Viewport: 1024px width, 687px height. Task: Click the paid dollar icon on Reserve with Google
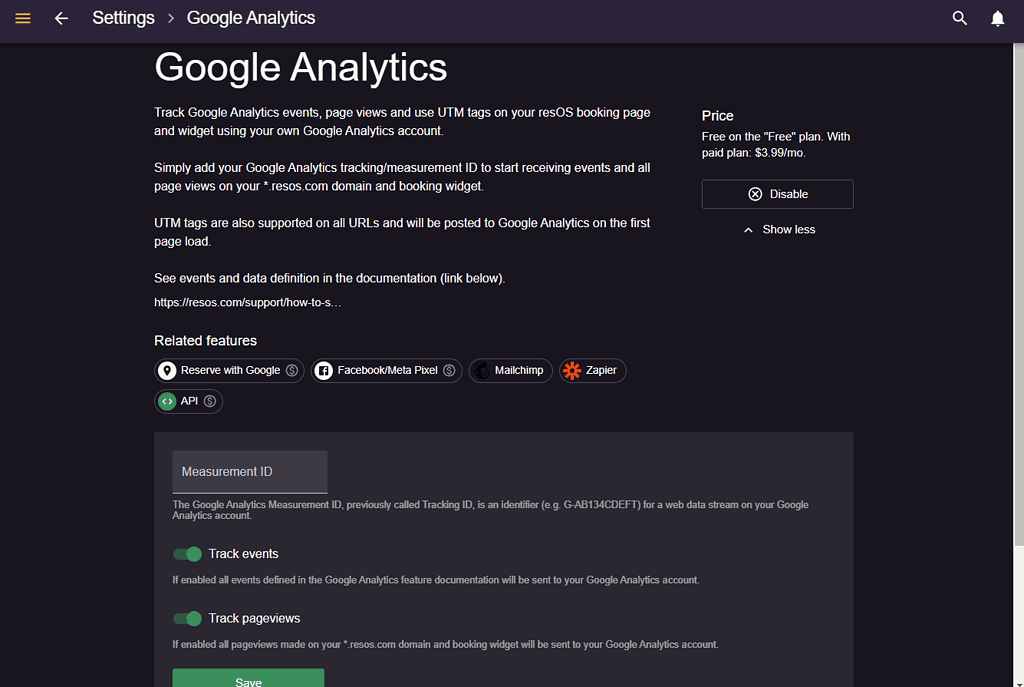click(292, 370)
